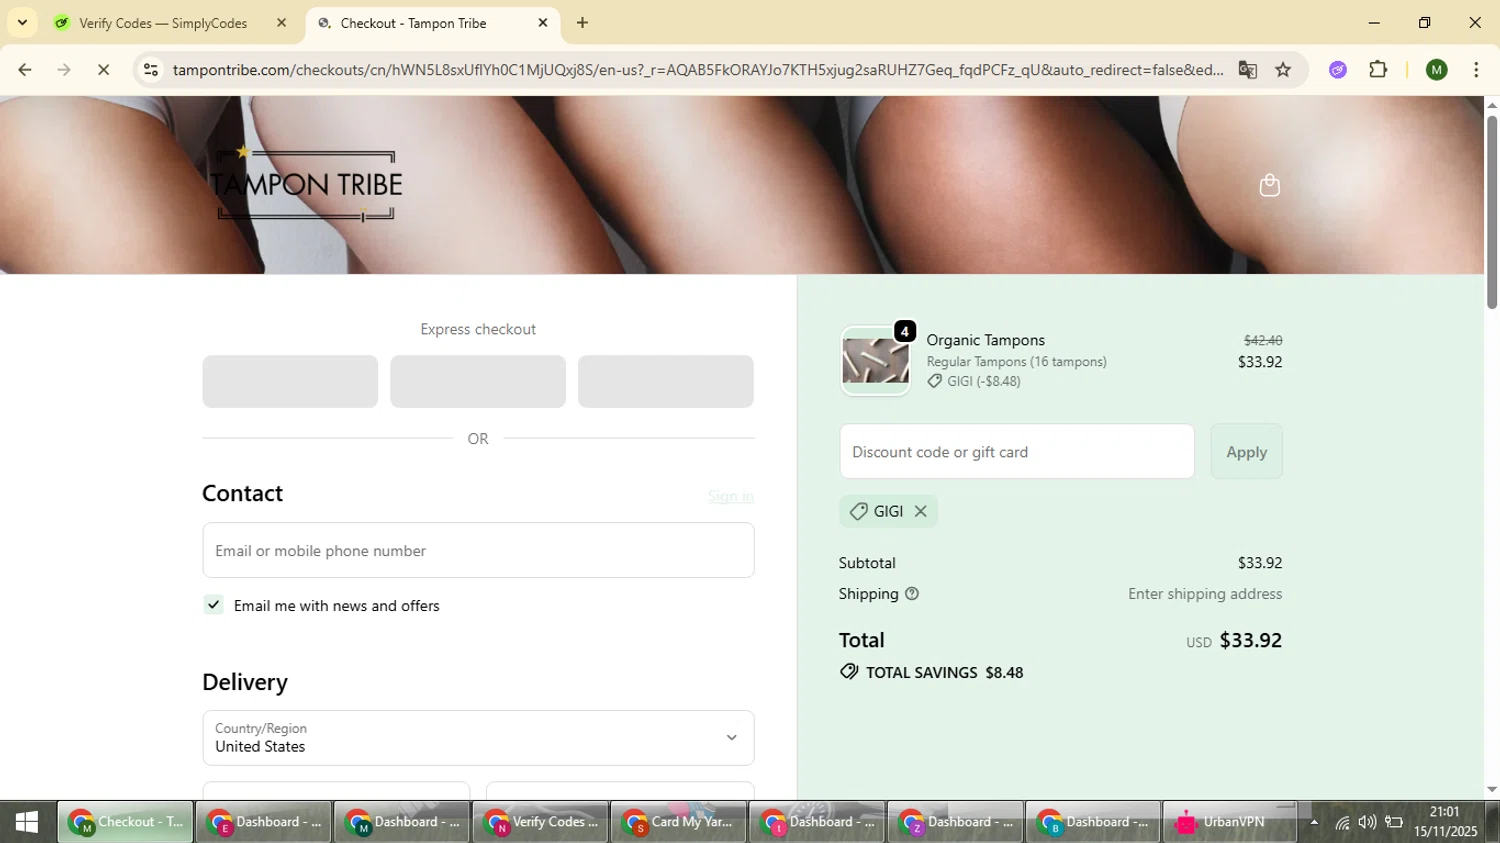Click the $33.92 total amount

1250,640
